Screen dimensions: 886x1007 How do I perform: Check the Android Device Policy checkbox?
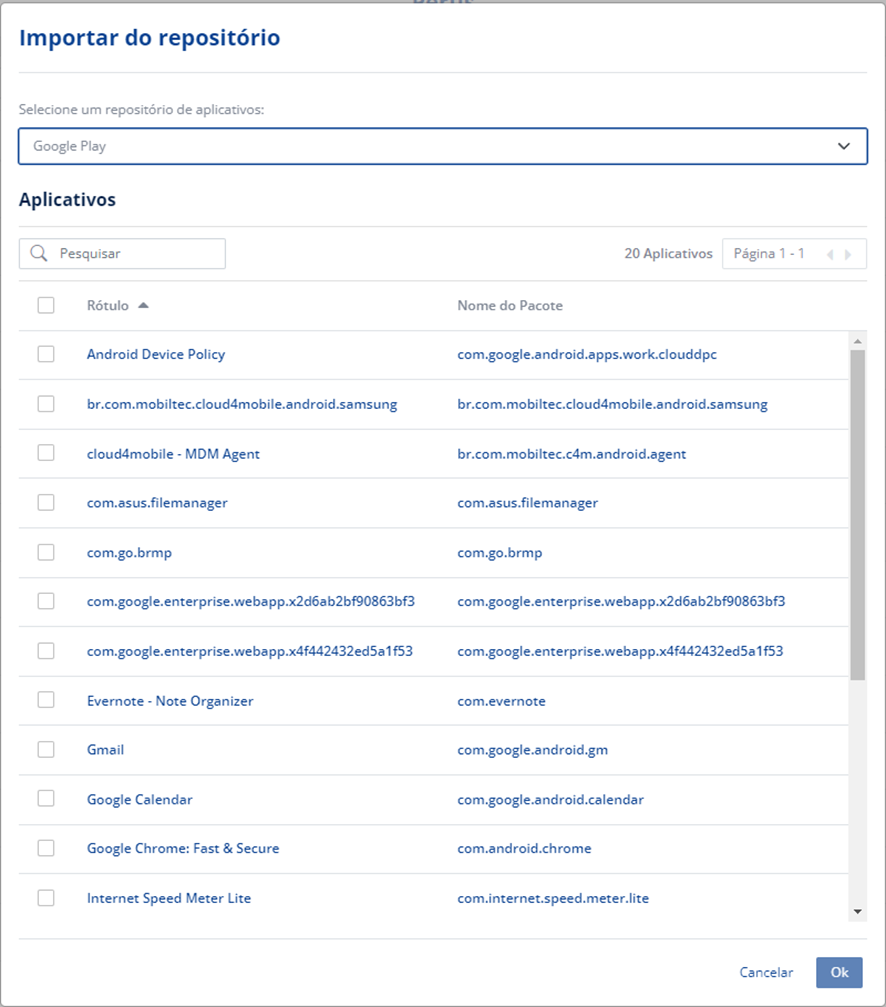click(x=46, y=354)
